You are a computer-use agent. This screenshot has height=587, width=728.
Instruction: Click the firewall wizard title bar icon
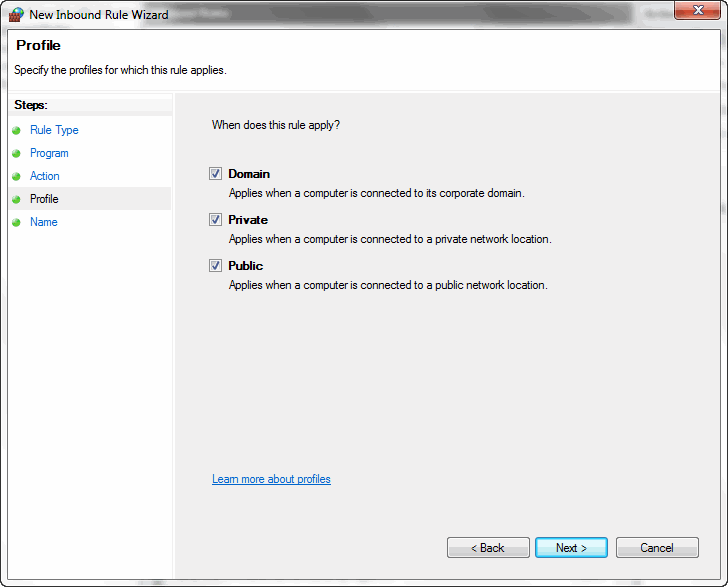16,14
